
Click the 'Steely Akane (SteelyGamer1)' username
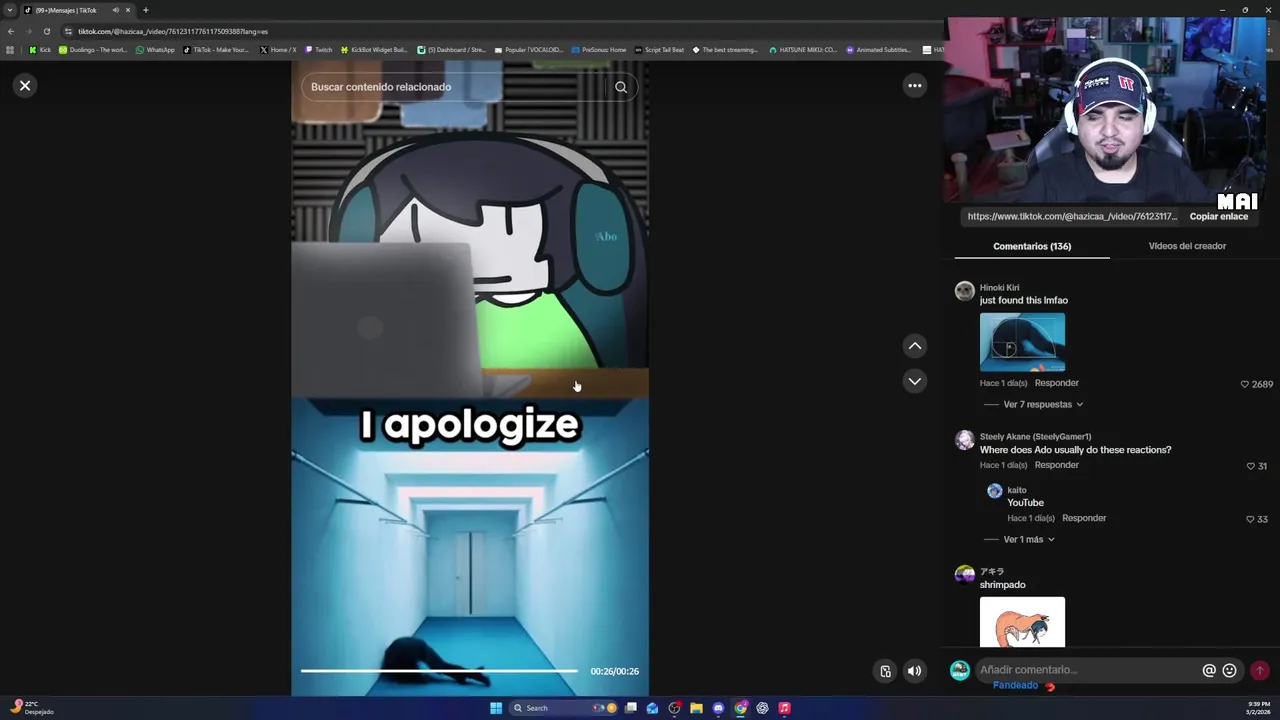point(1035,437)
